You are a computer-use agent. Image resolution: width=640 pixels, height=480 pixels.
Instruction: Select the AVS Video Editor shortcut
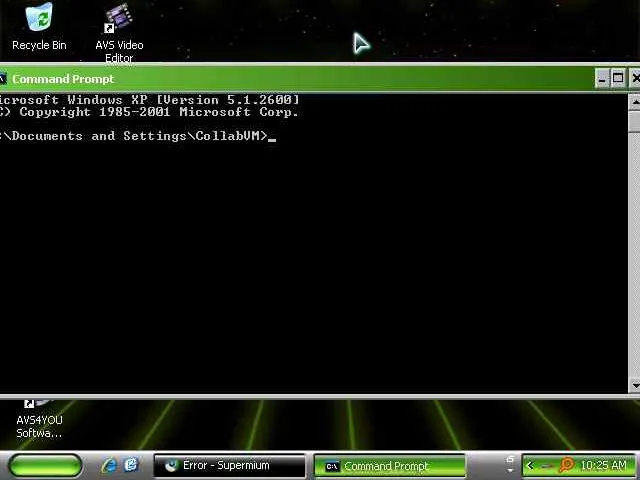pyautogui.click(x=119, y=33)
